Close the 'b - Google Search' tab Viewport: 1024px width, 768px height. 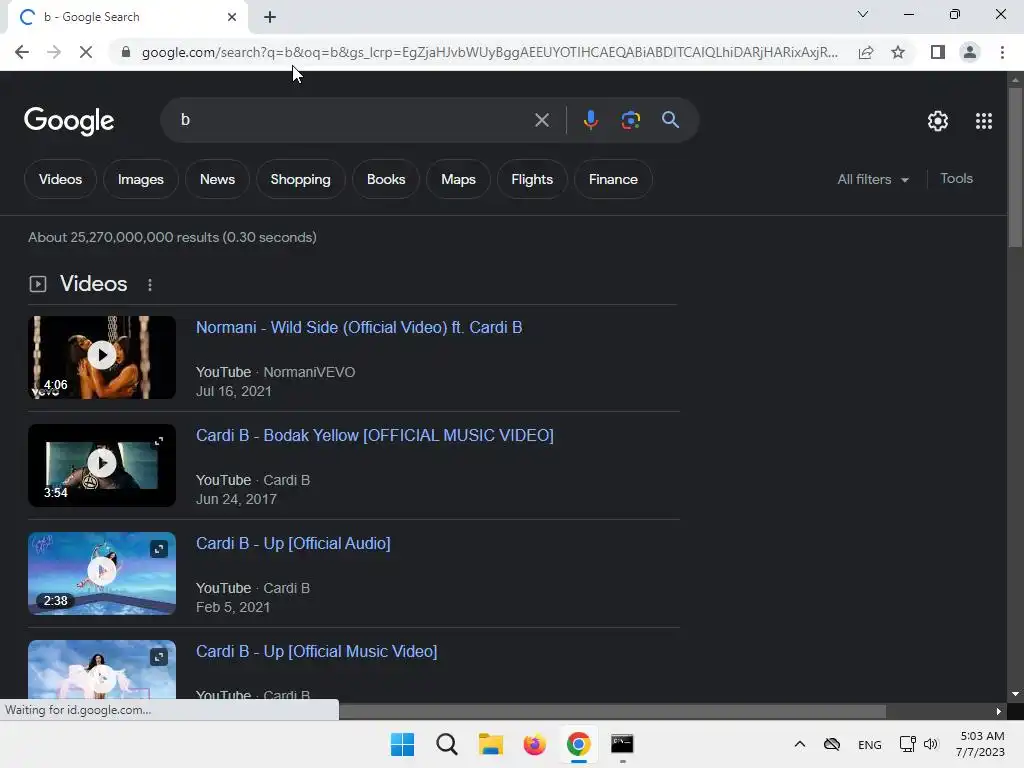pos(232,17)
